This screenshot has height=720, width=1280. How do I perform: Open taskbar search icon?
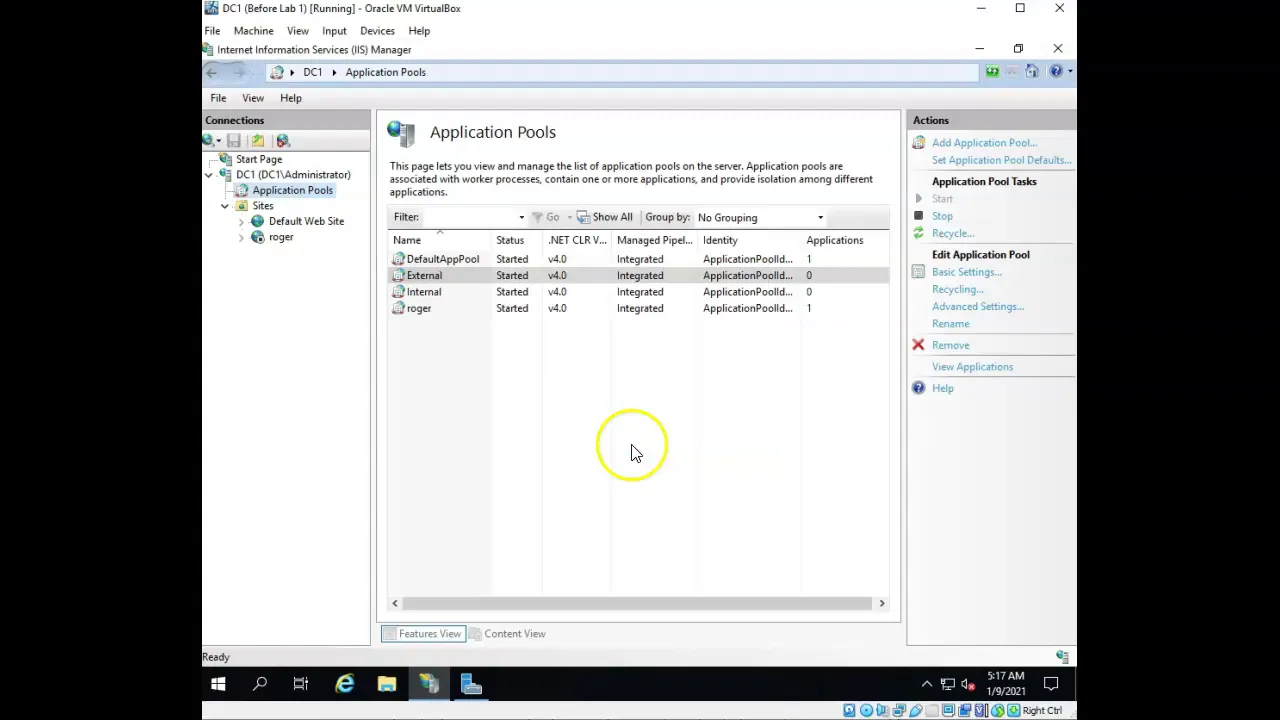pos(260,684)
